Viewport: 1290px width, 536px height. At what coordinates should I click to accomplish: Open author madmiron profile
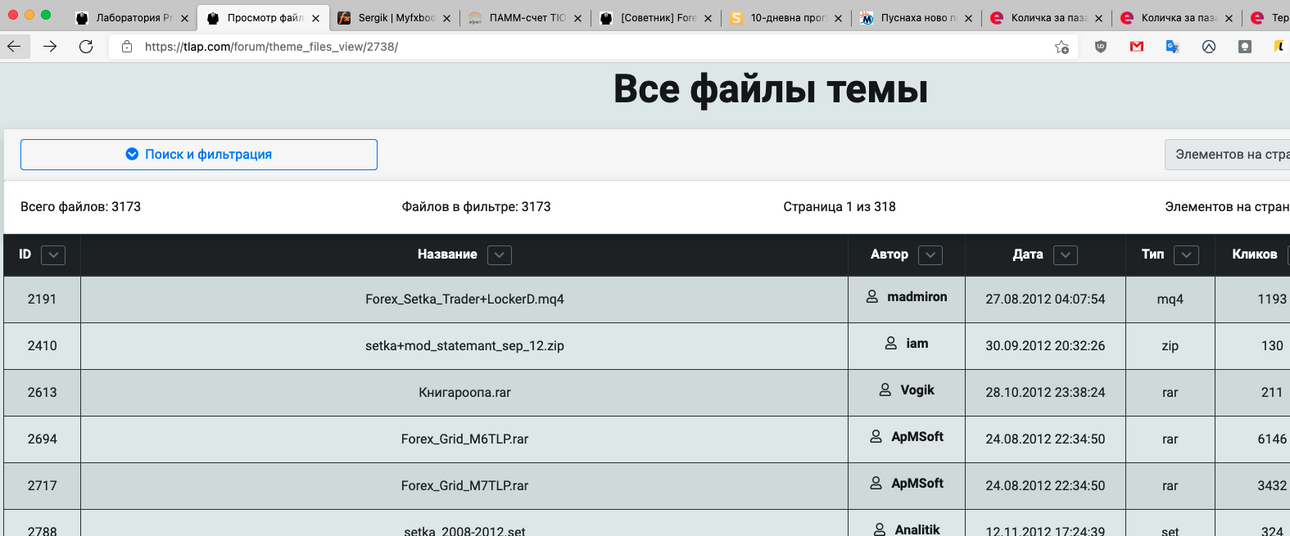click(x=917, y=297)
